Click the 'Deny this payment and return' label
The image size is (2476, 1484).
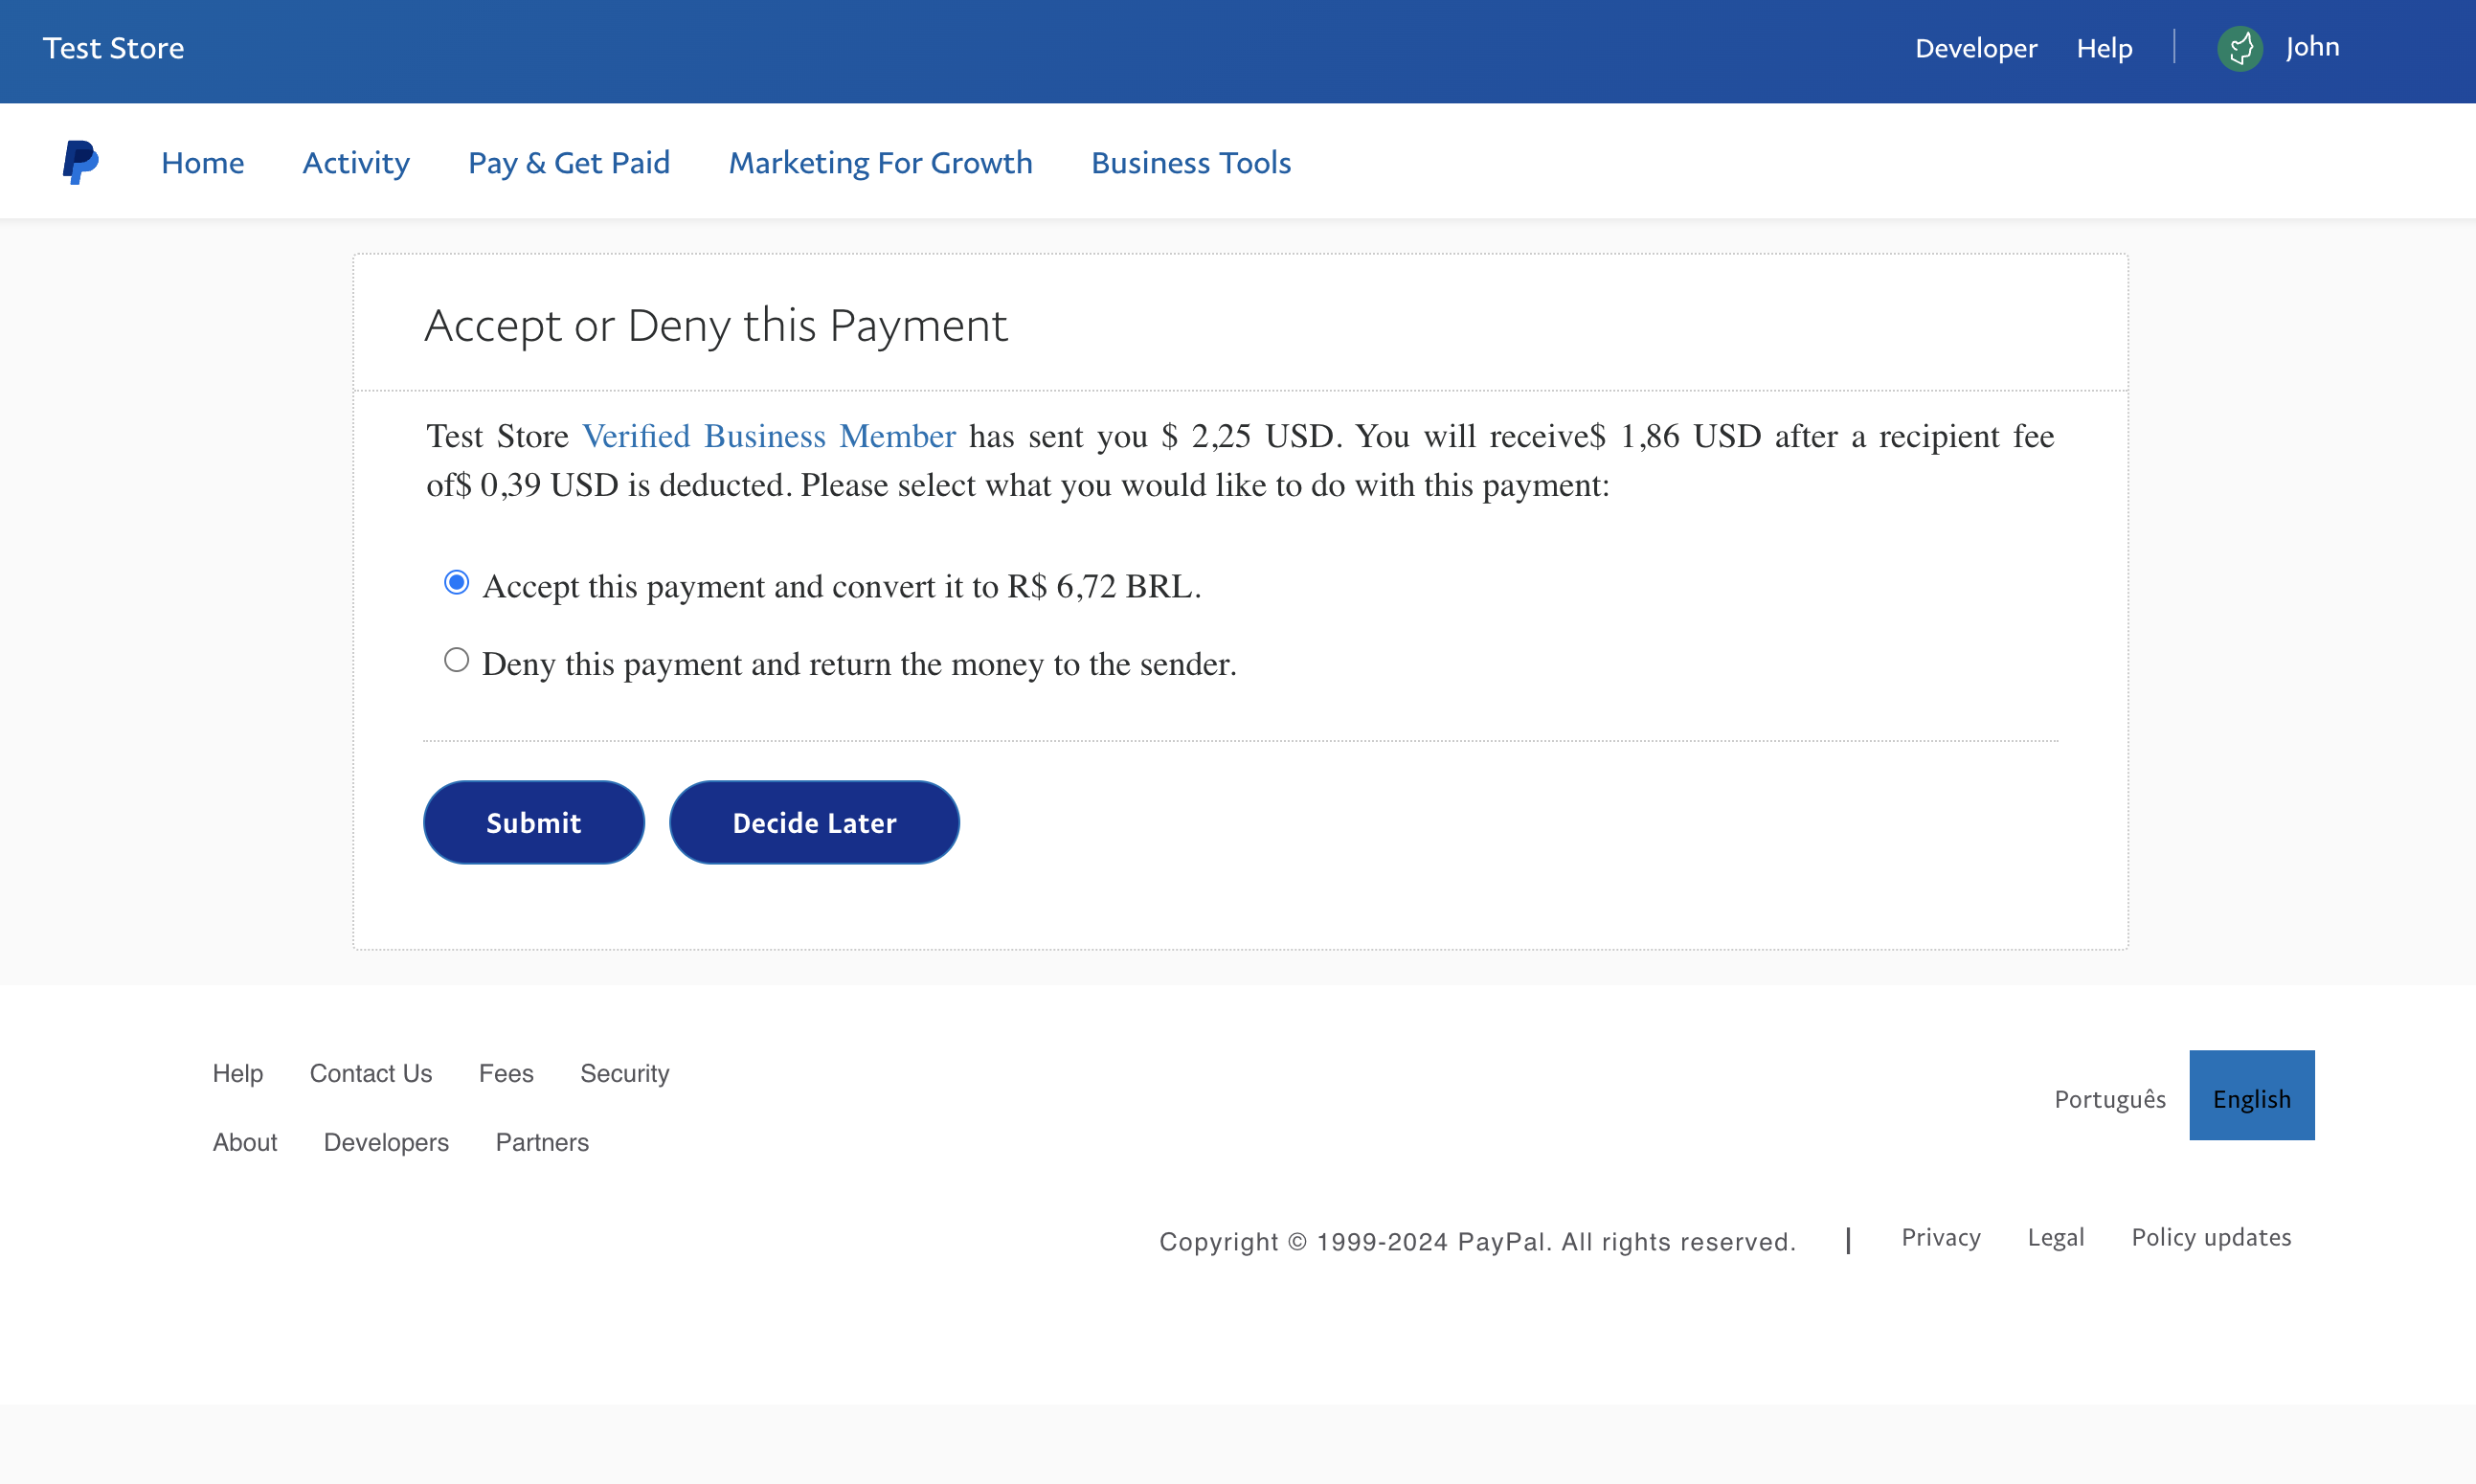(859, 664)
